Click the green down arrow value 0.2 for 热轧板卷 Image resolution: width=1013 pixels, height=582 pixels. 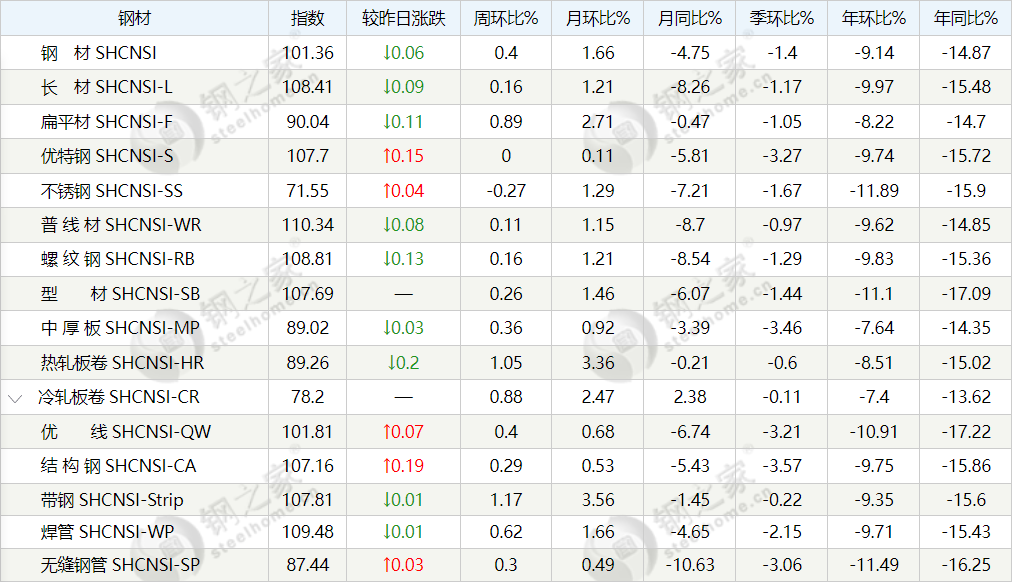coord(403,363)
